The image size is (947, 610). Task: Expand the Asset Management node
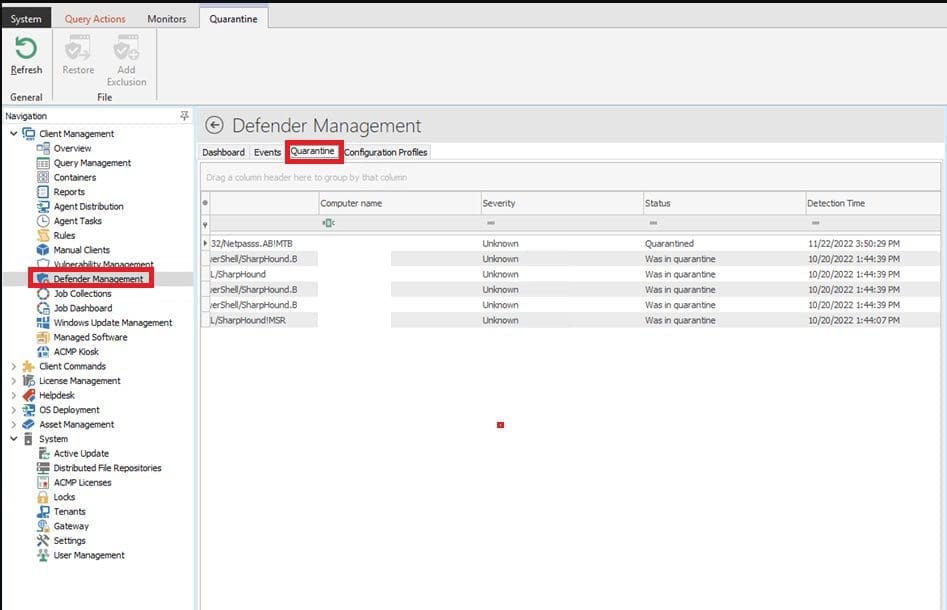coord(13,424)
